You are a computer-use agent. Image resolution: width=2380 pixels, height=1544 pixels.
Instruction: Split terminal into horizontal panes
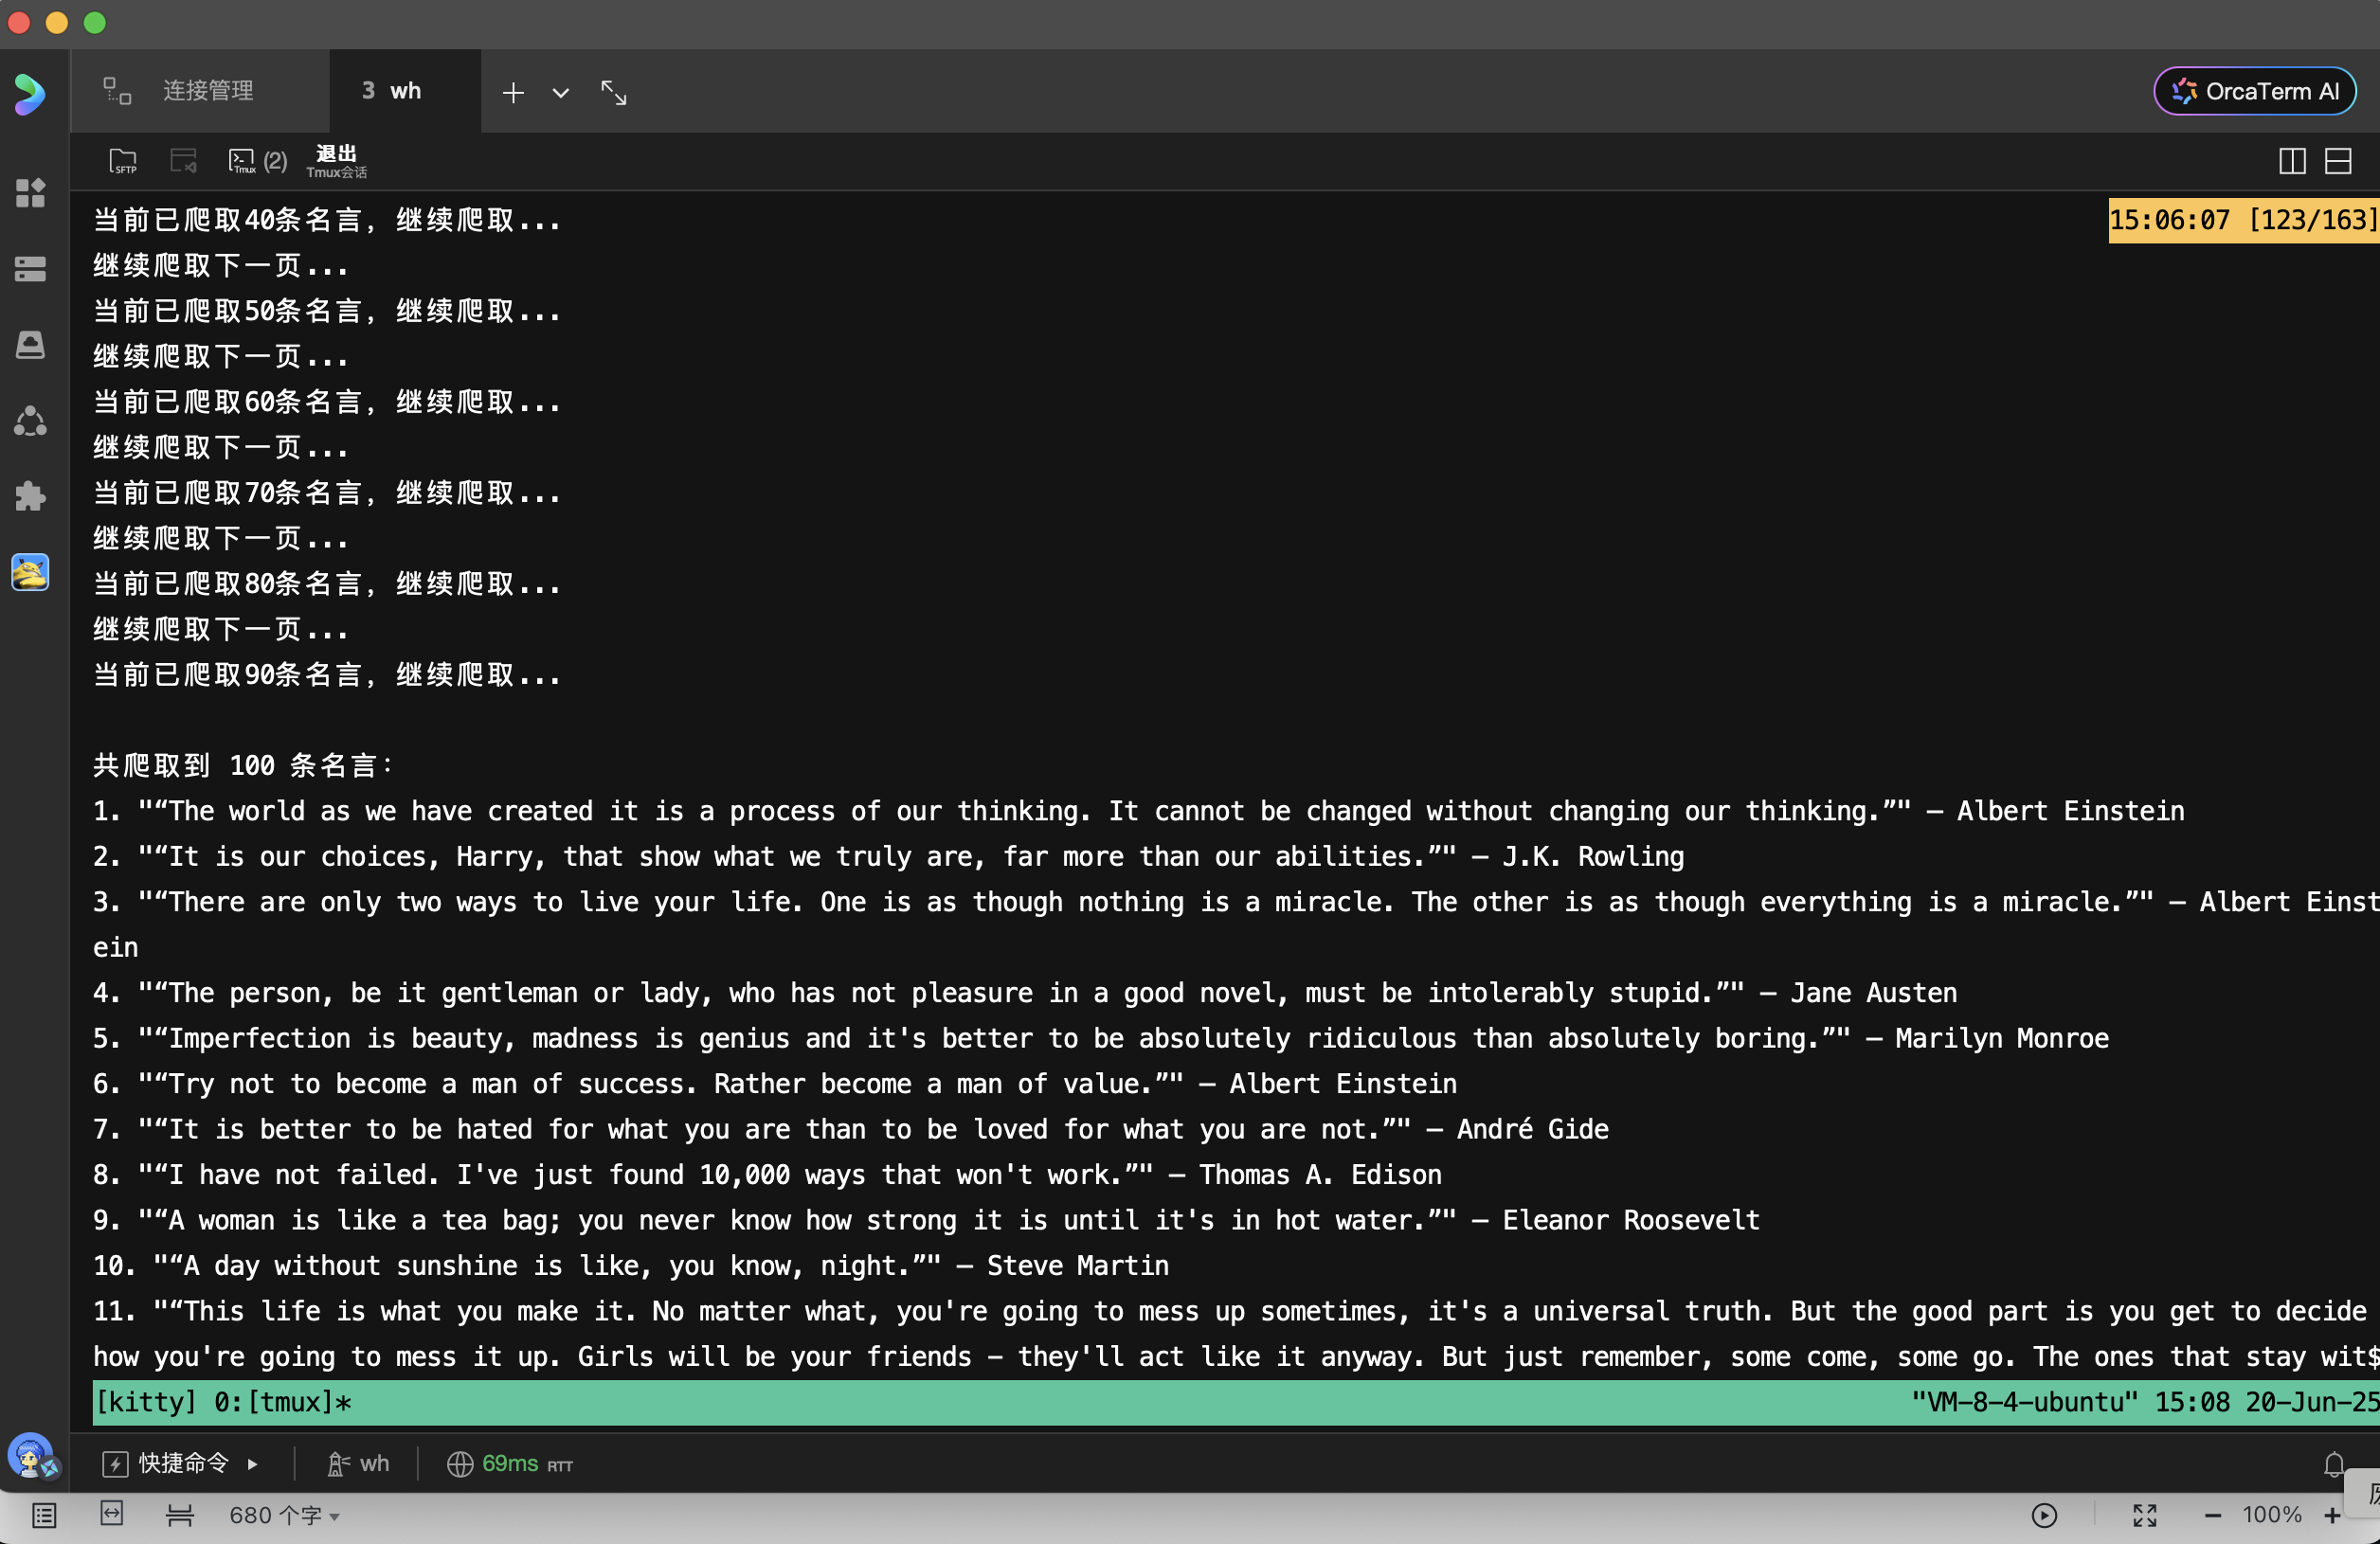click(2337, 161)
